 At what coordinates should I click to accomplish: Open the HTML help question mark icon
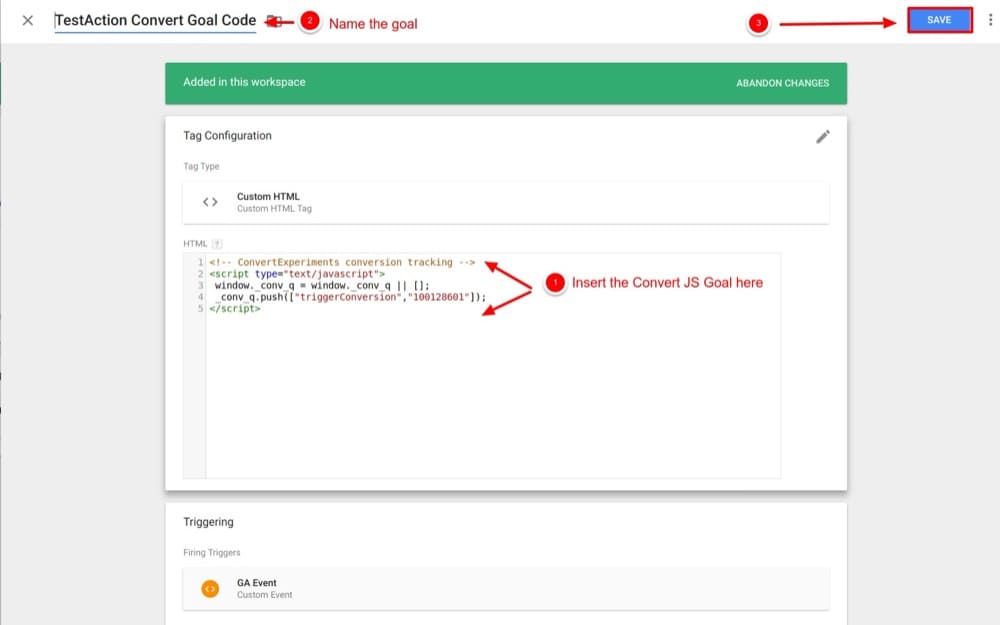coord(217,244)
